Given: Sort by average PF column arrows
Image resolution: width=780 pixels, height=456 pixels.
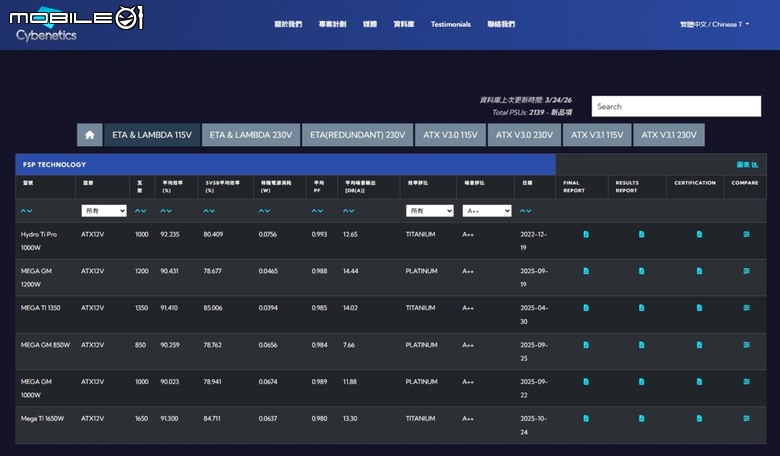Looking at the screenshot, I should click(x=317, y=211).
